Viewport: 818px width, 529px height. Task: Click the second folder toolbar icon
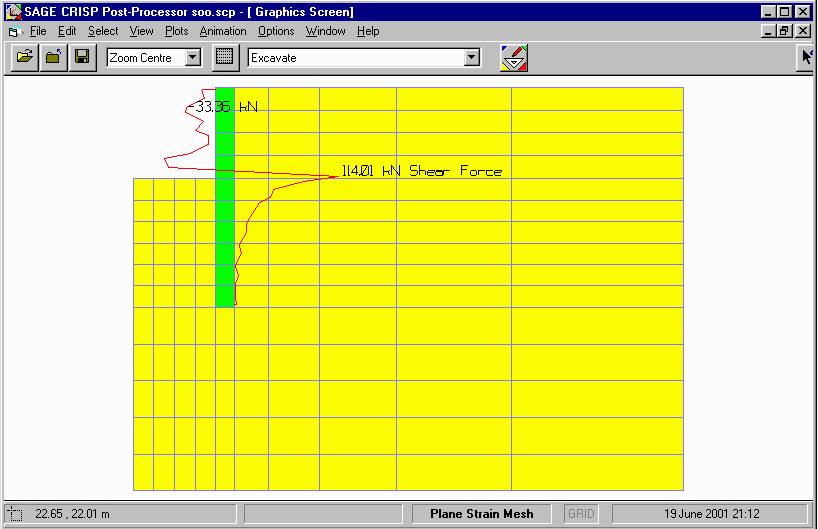tap(53, 57)
